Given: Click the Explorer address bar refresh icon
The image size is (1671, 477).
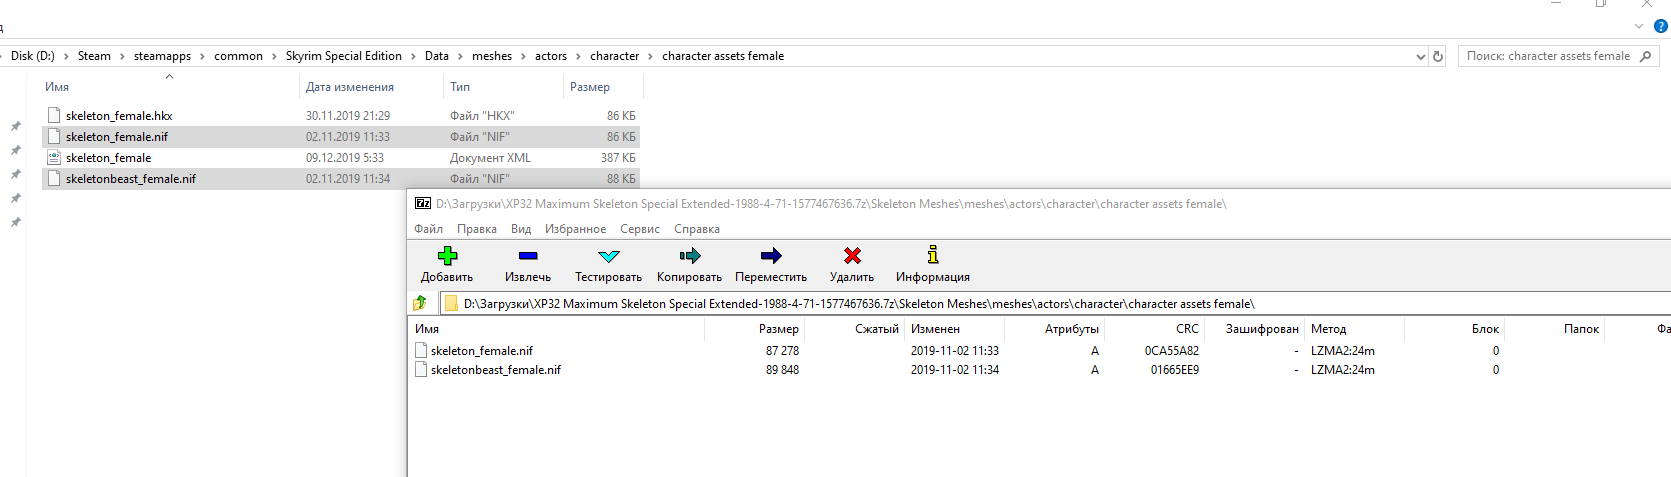Looking at the screenshot, I should (1438, 56).
